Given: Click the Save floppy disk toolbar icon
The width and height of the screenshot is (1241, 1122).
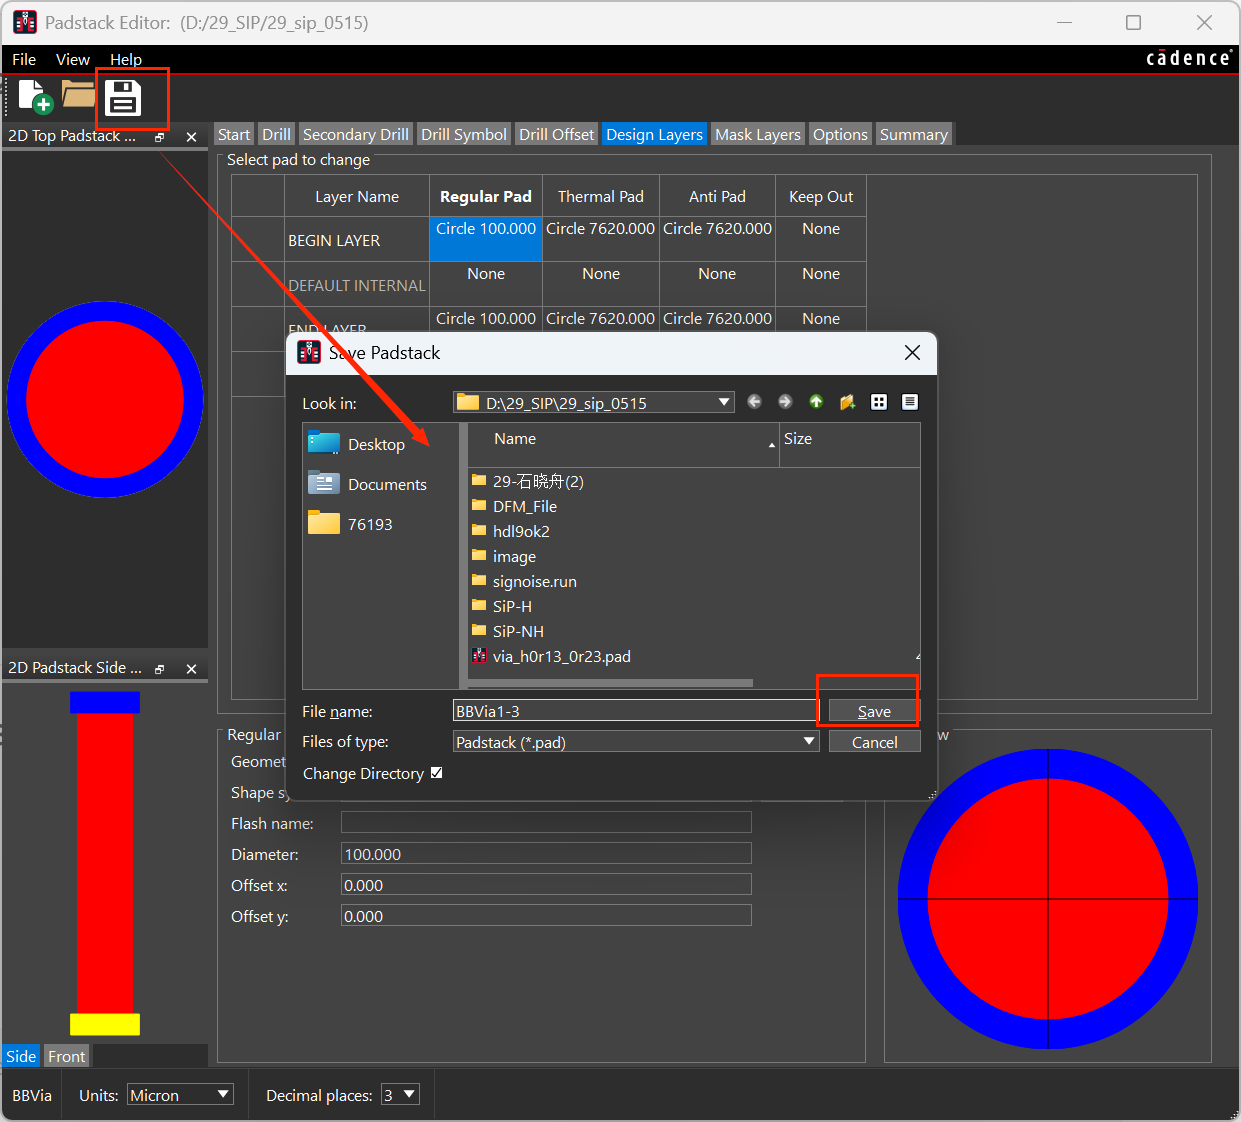Looking at the screenshot, I should pyautogui.click(x=123, y=98).
